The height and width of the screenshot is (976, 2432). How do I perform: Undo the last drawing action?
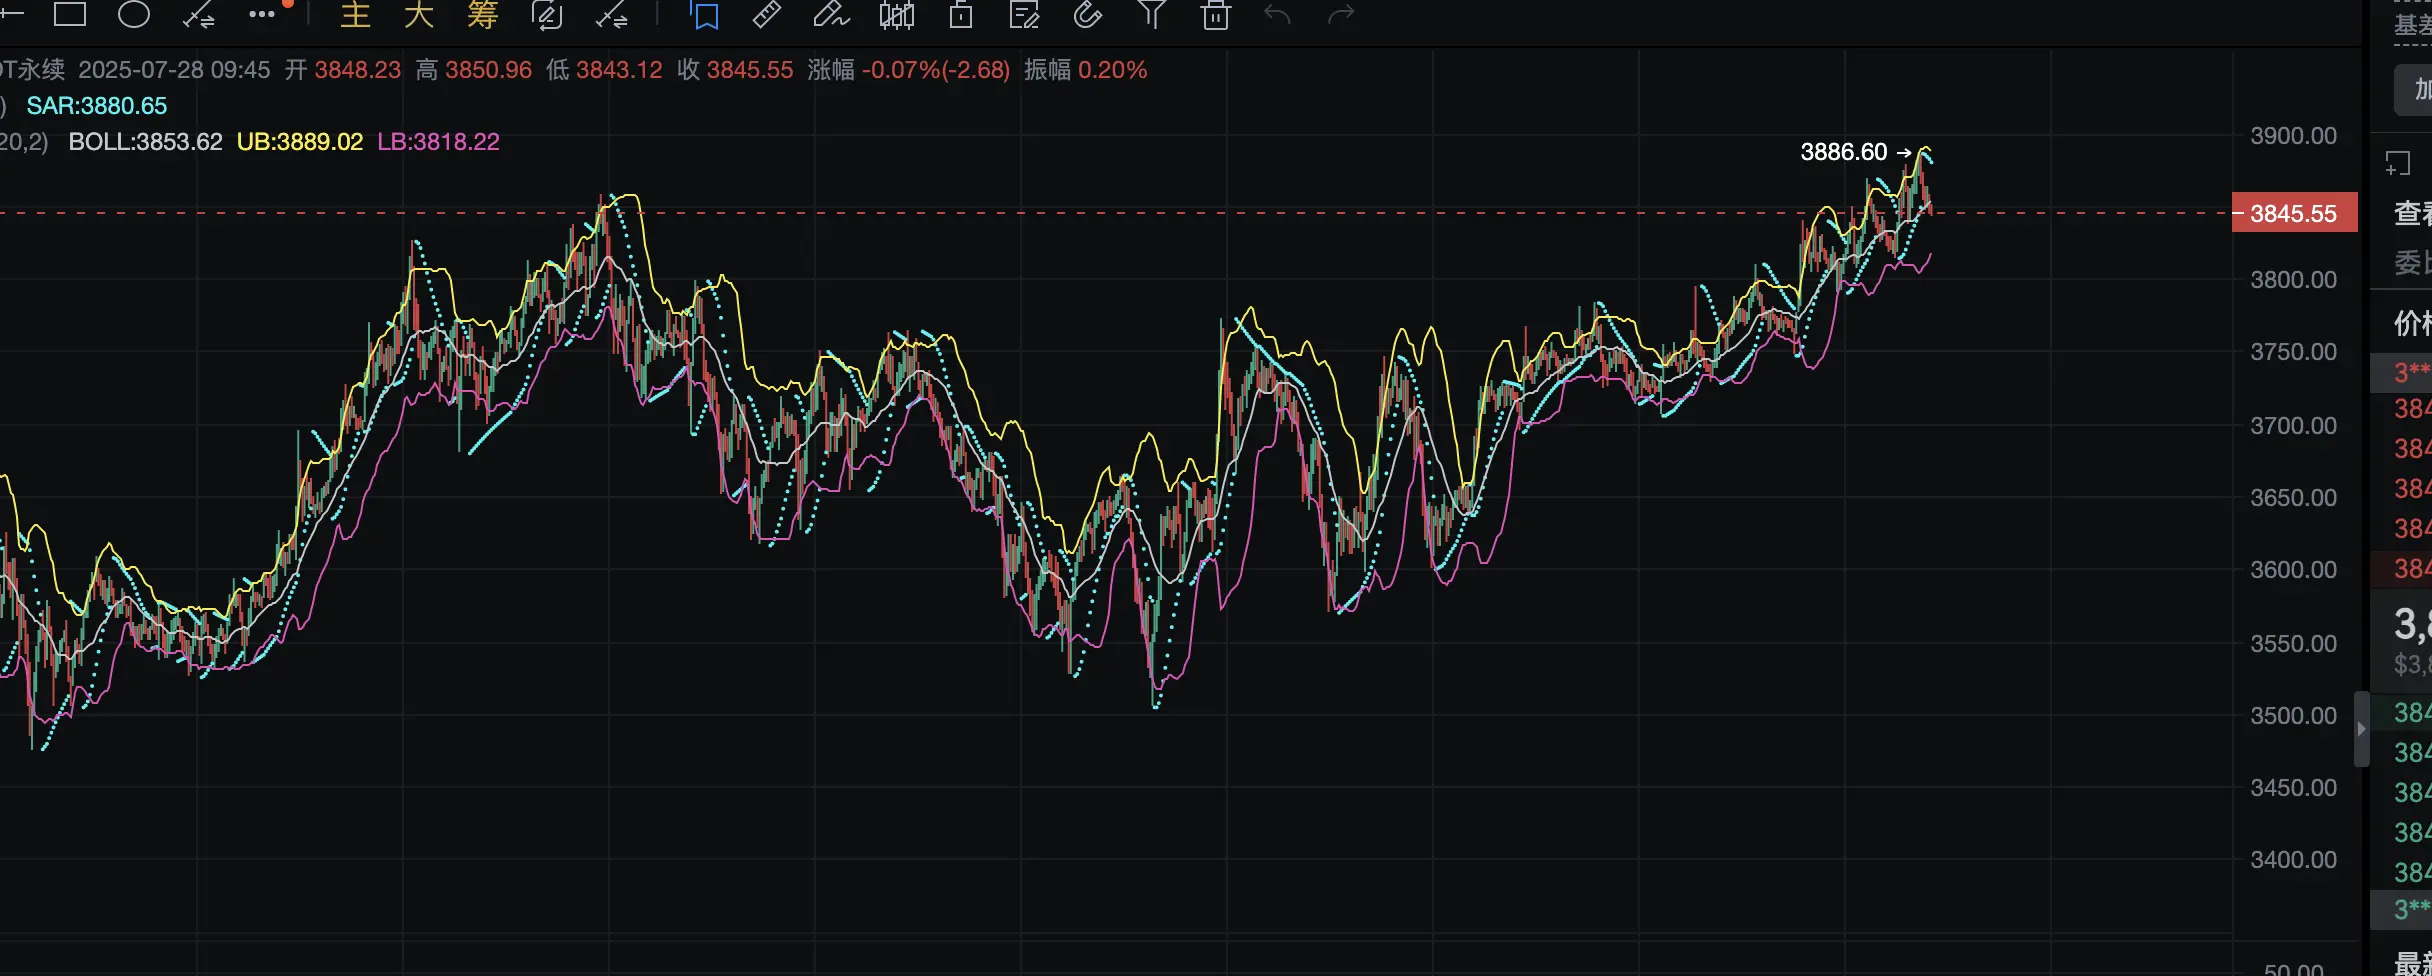pos(1278,15)
